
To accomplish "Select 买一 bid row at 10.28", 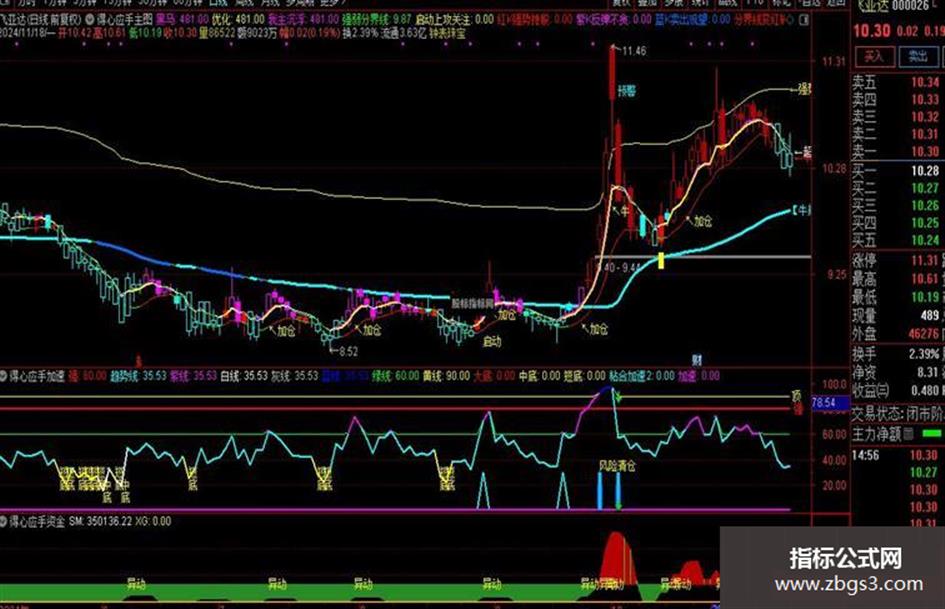I will [897, 171].
